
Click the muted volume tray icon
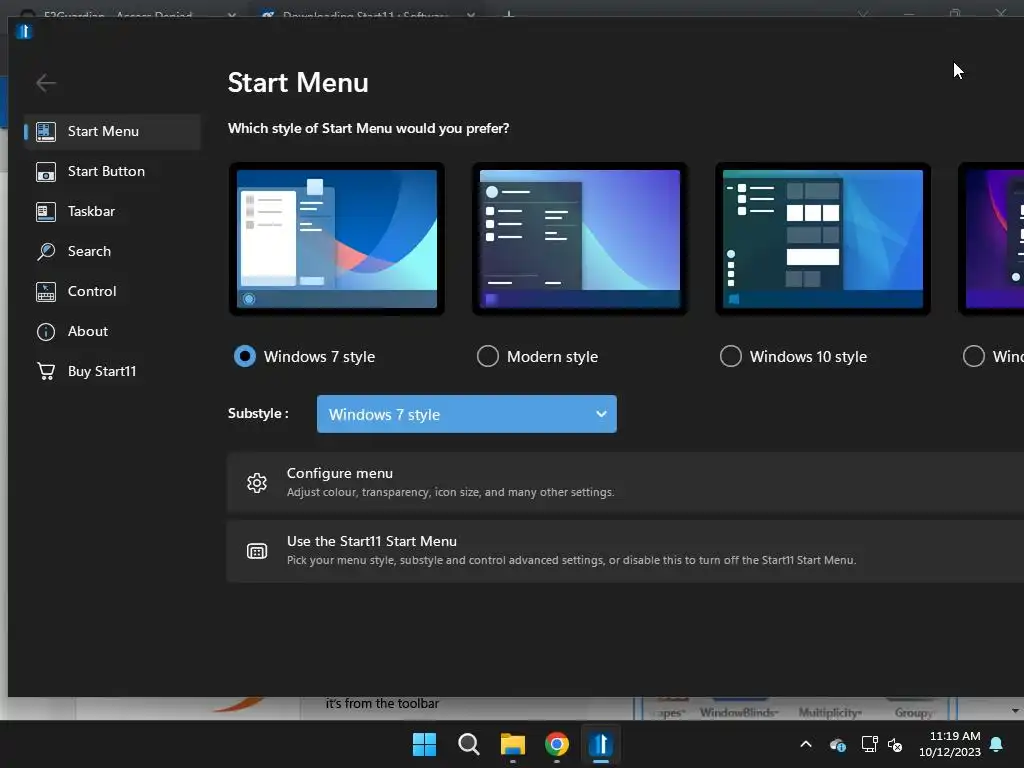pos(895,744)
